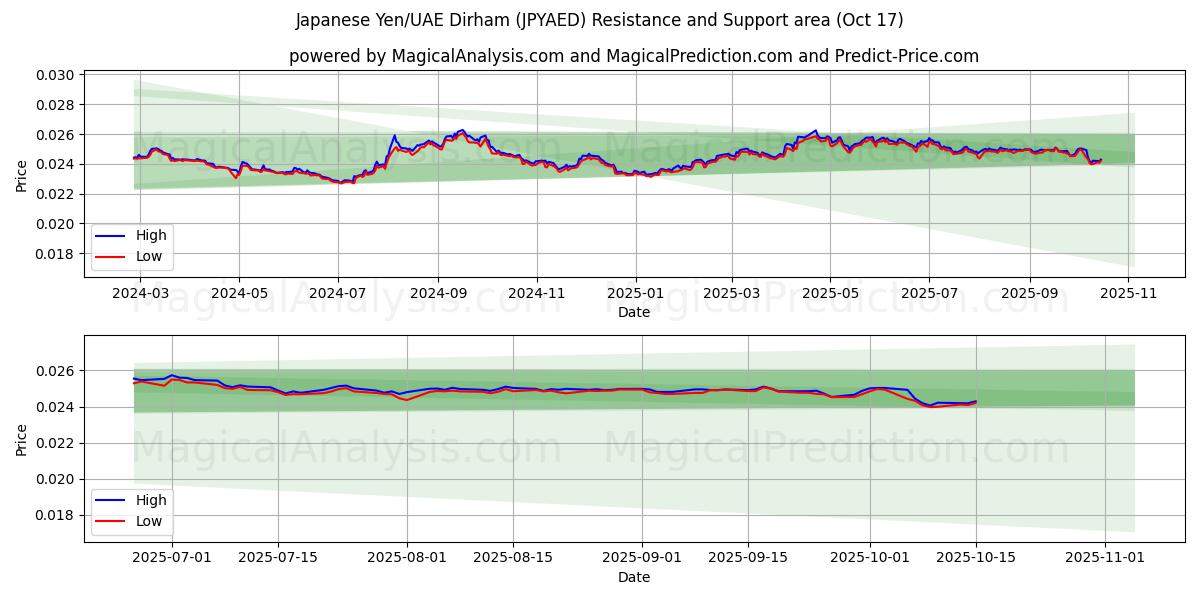Click the 'powered by MagicalAnalysis.com' subtitle
1200x600 pixels.
(633, 56)
